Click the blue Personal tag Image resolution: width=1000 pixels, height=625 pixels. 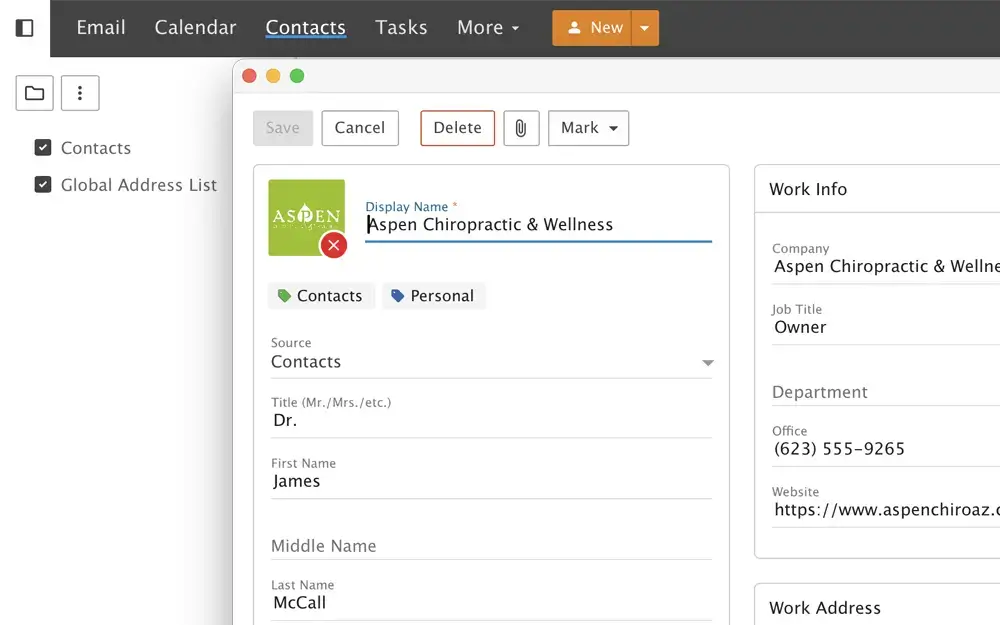tap(434, 296)
